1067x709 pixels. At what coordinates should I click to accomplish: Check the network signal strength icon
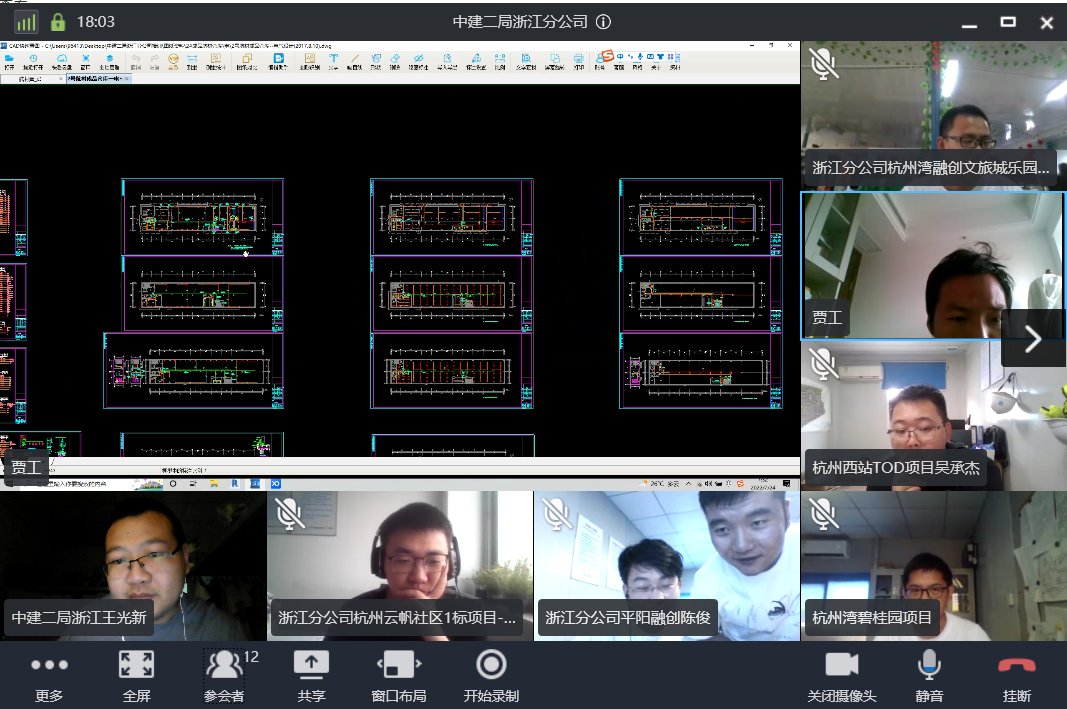coord(26,22)
